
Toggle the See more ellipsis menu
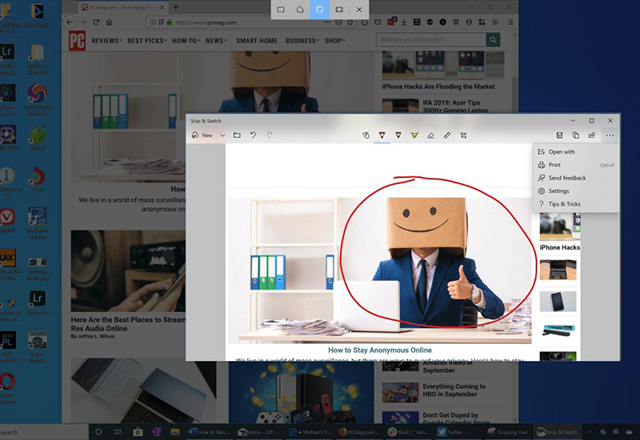[609, 135]
